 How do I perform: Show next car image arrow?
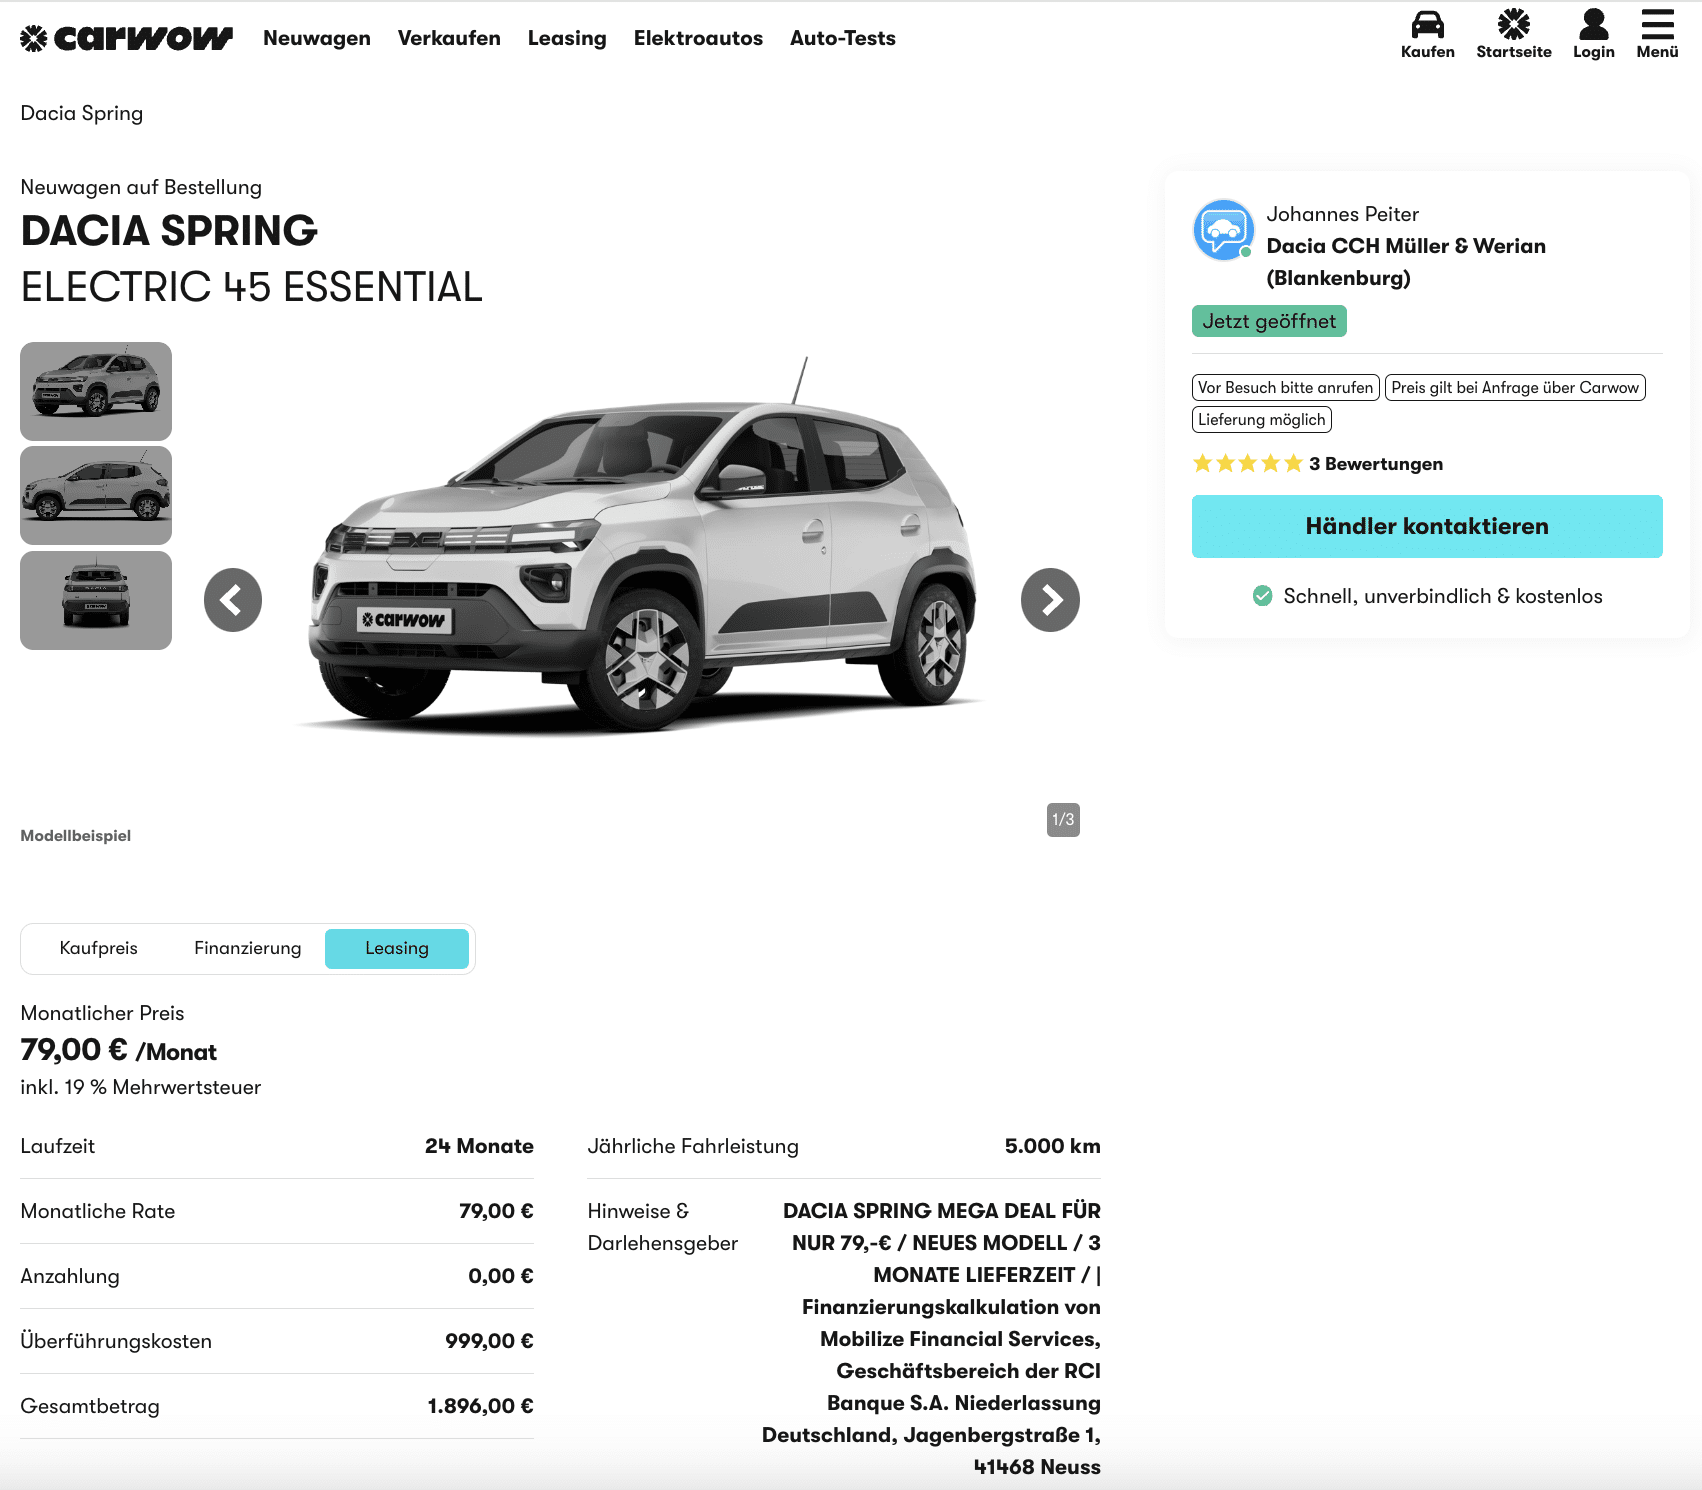point(1050,600)
